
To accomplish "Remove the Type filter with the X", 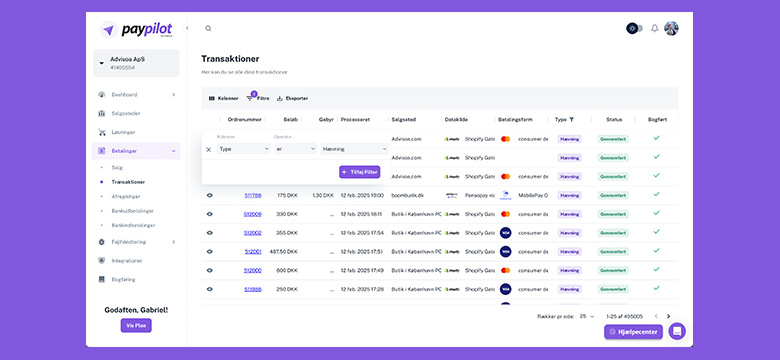I will point(208,149).
